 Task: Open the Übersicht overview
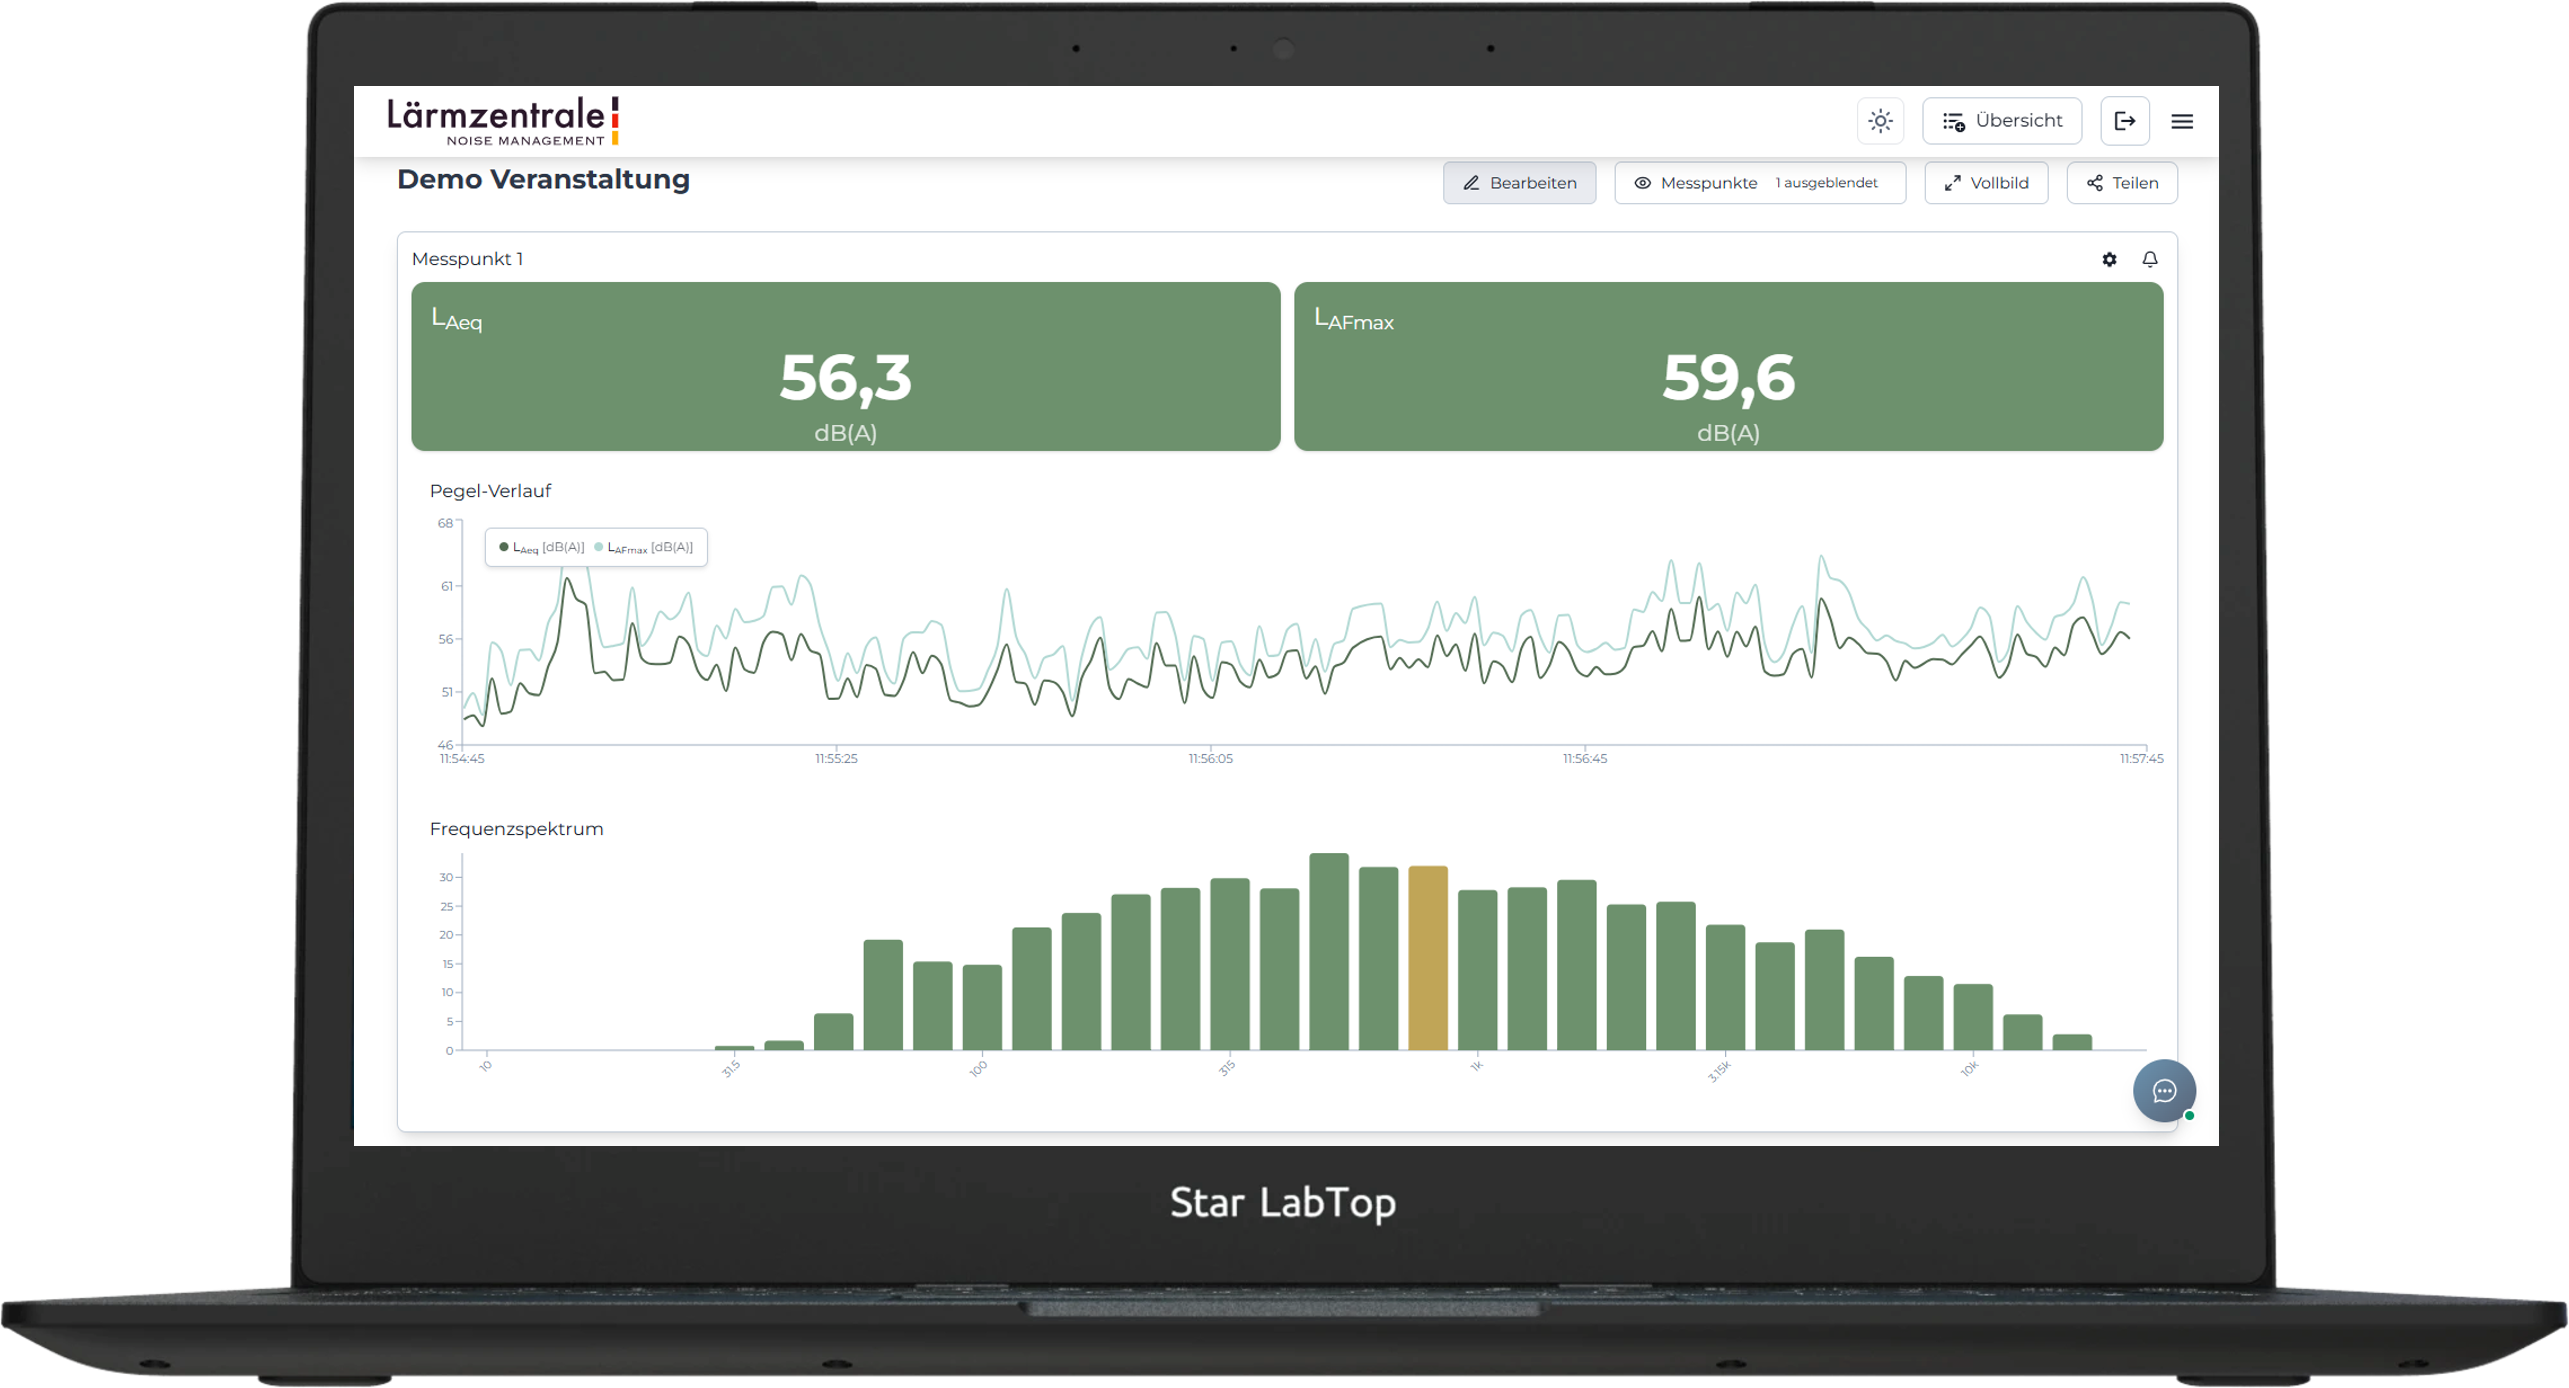(2001, 121)
